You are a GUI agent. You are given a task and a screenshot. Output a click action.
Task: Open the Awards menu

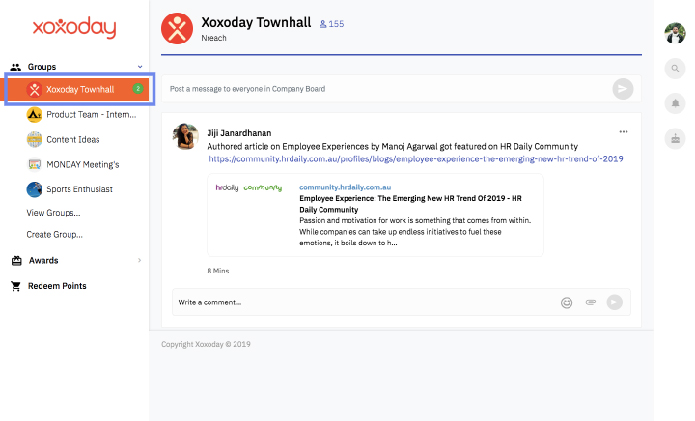coord(43,261)
